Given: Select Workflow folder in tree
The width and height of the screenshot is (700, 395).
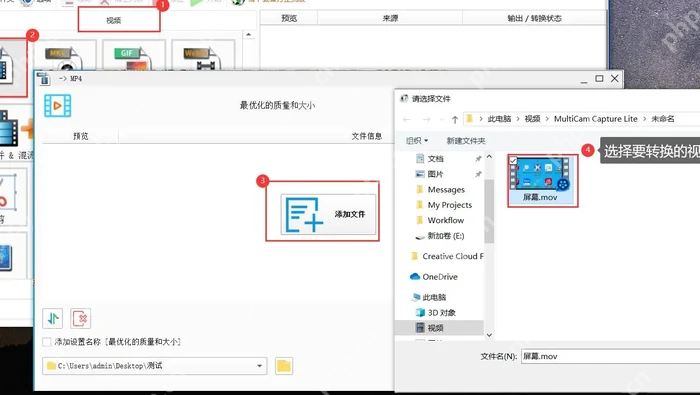Looking at the screenshot, I should pos(446,220).
